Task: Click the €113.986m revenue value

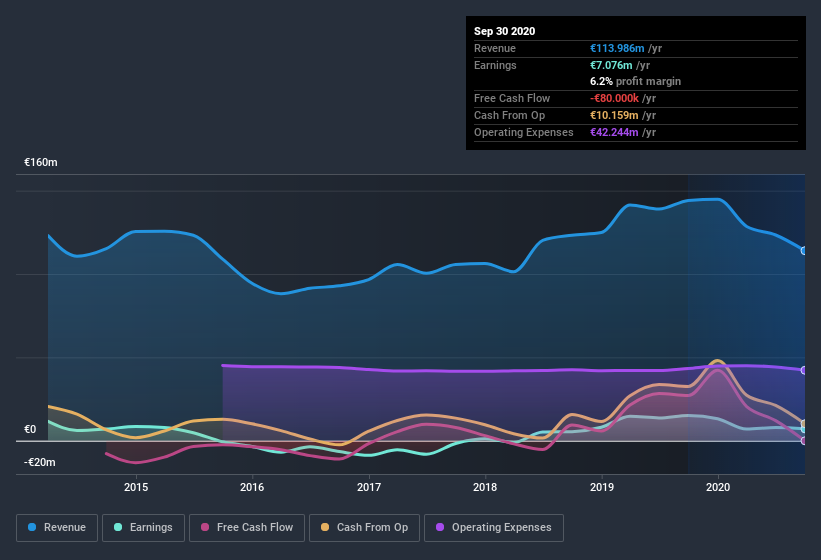Action: [x=617, y=48]
